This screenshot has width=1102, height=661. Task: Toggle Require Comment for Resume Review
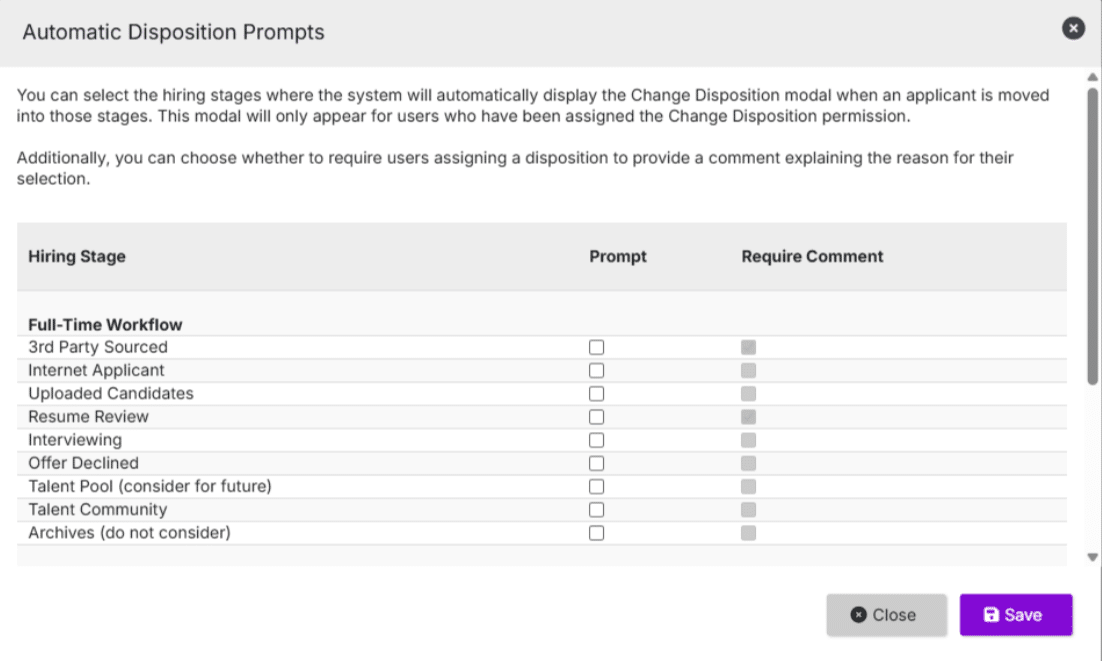point(749,417)
